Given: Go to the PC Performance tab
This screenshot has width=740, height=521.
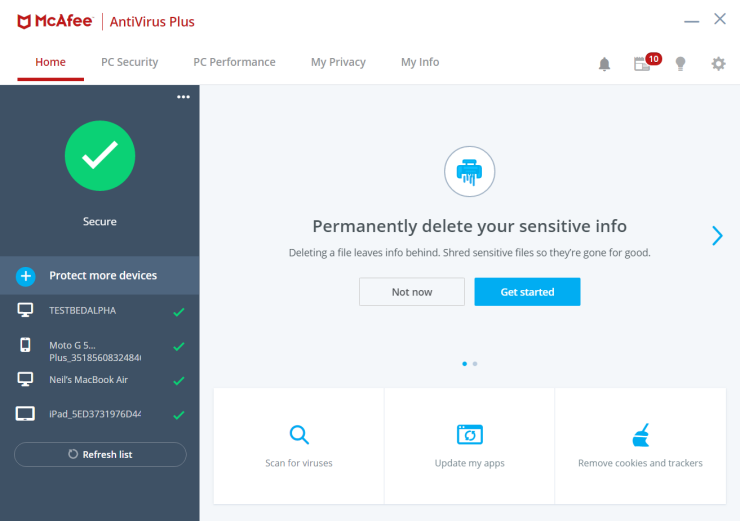Looking at the screenshot, I should [234, 62].
